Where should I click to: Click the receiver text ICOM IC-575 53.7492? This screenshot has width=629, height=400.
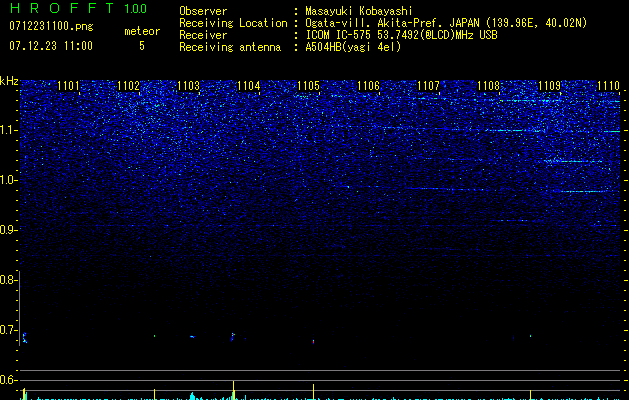[401, 35]
